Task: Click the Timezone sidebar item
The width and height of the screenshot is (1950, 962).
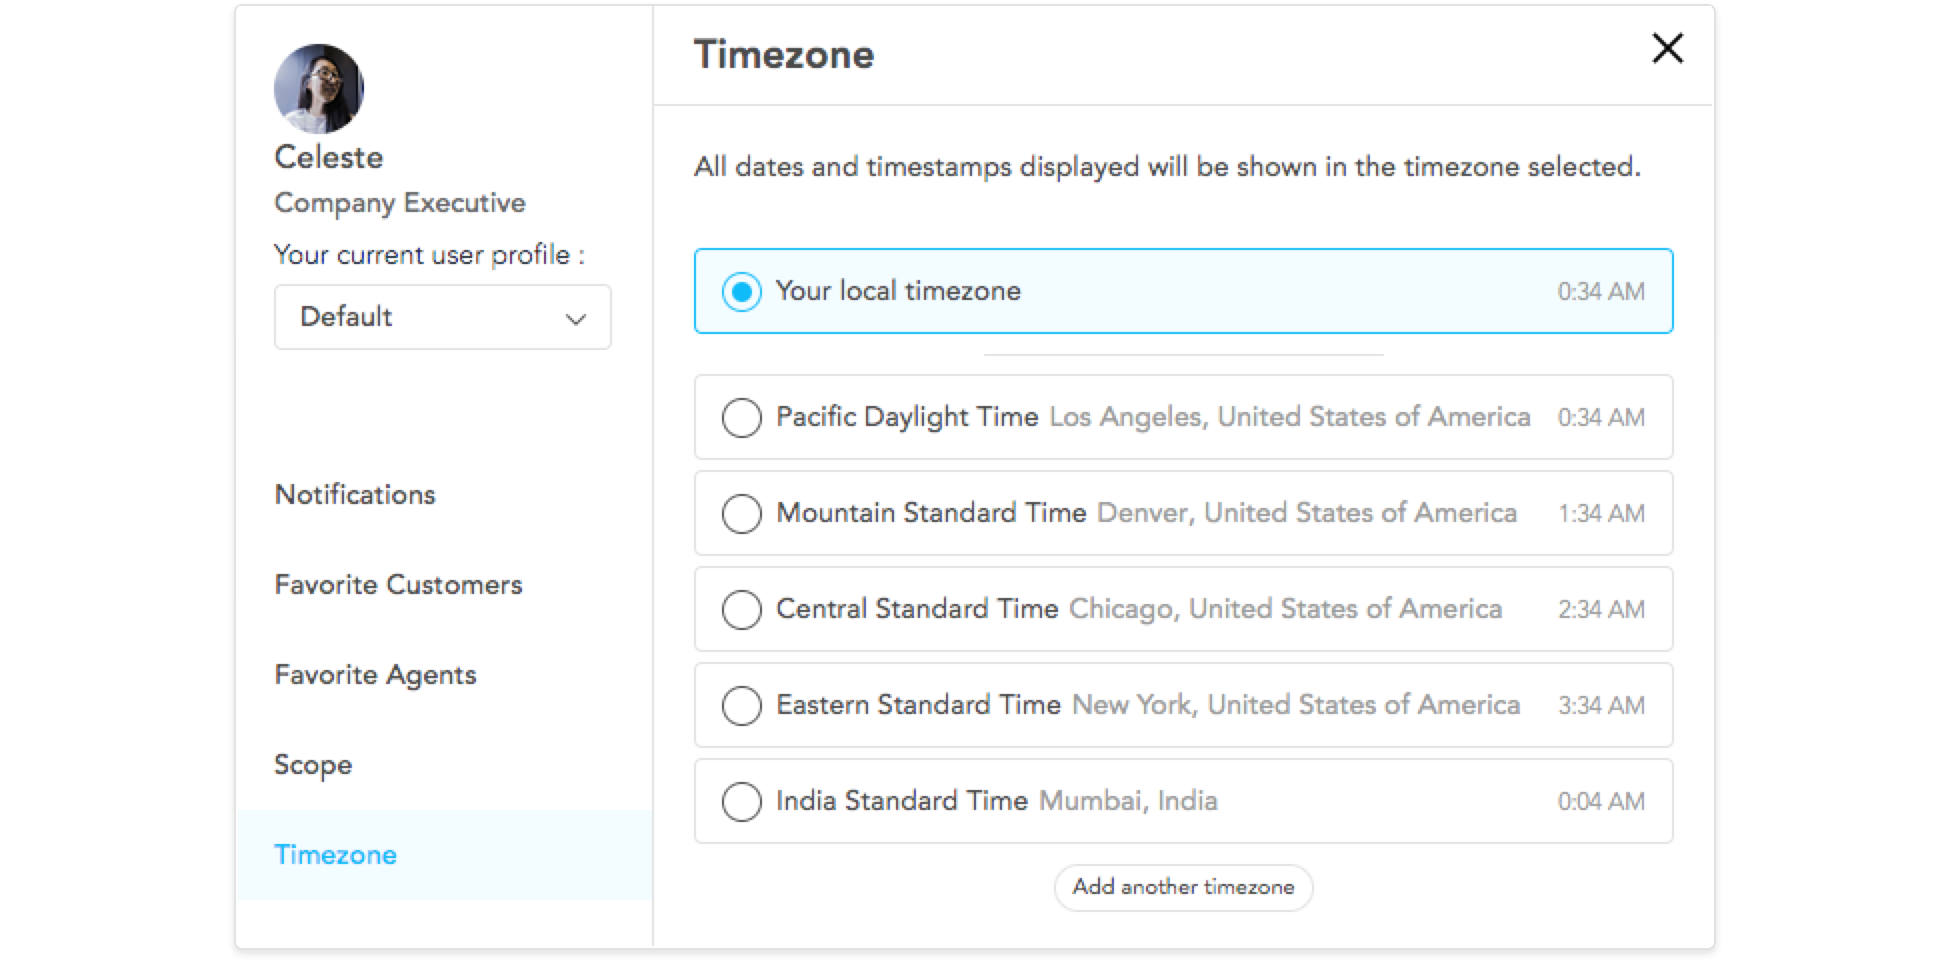Action: click(444, 855)
